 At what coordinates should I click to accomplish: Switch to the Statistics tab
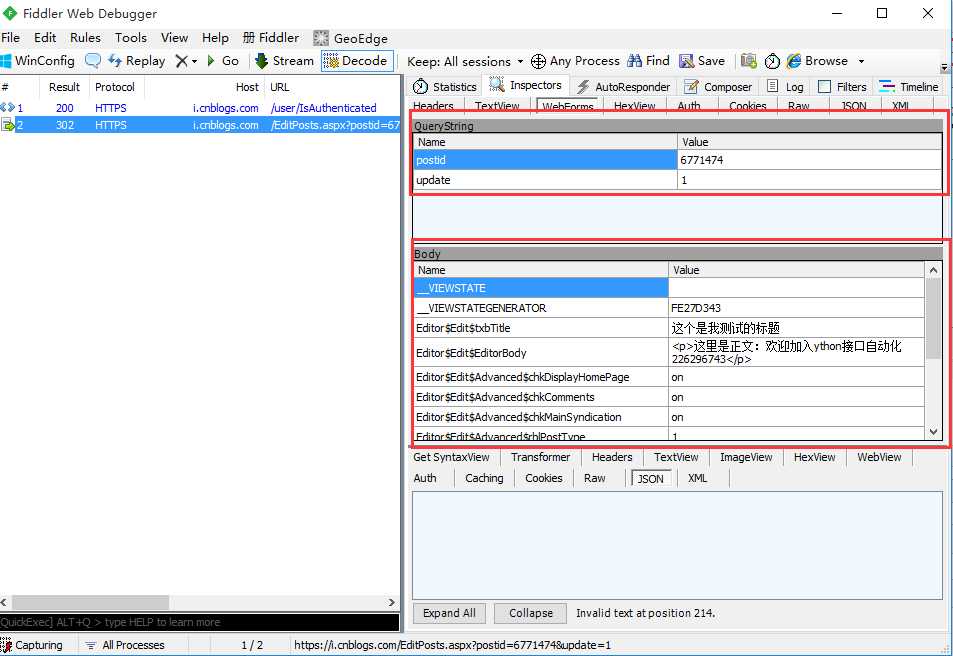444,87
